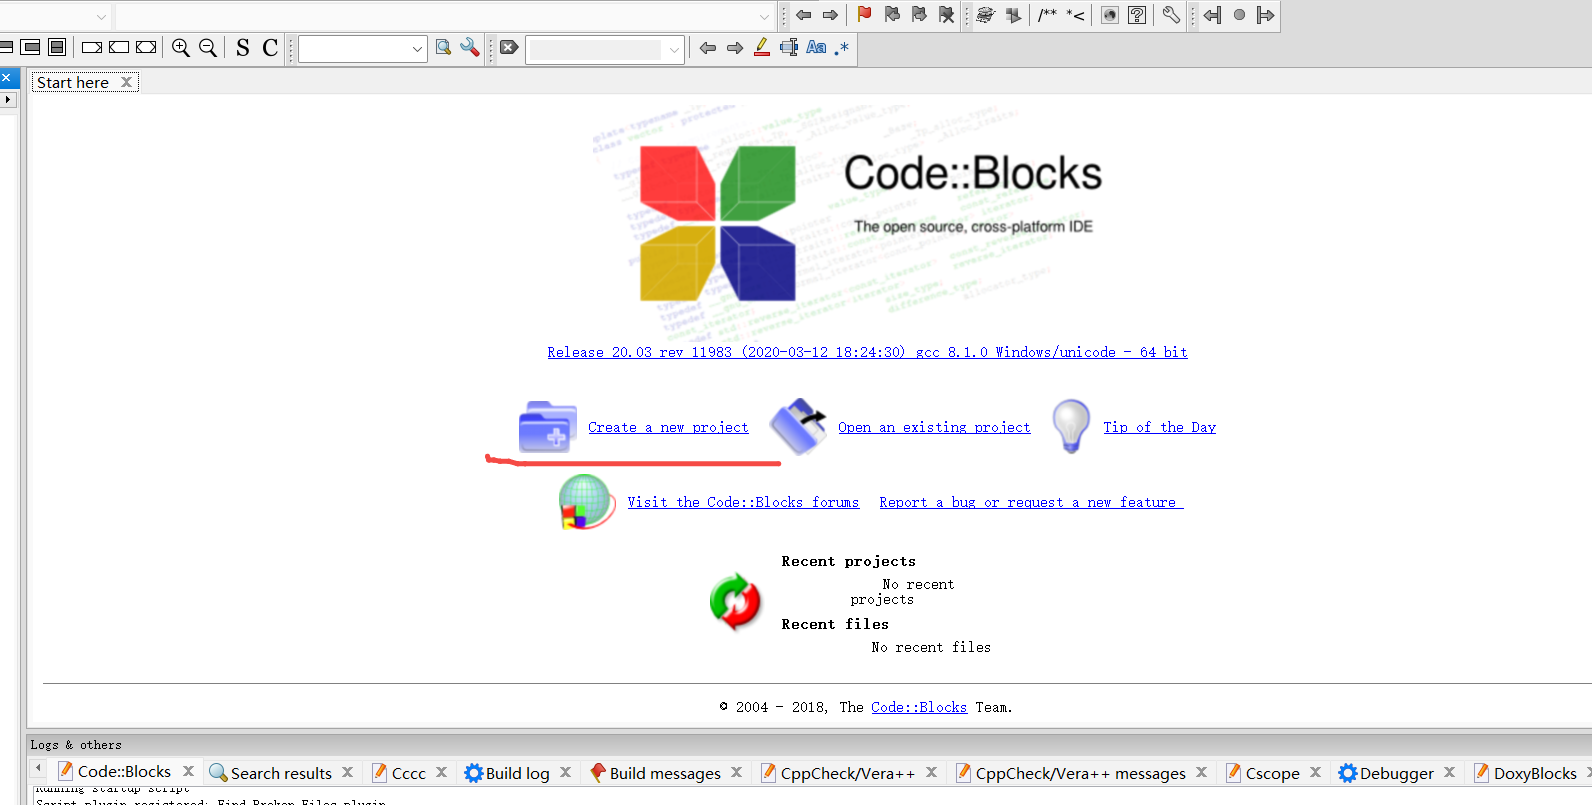Visit the Code::Blocks forums link
1592x805 pixels.
pyautogui.click(x=743, y=502)
